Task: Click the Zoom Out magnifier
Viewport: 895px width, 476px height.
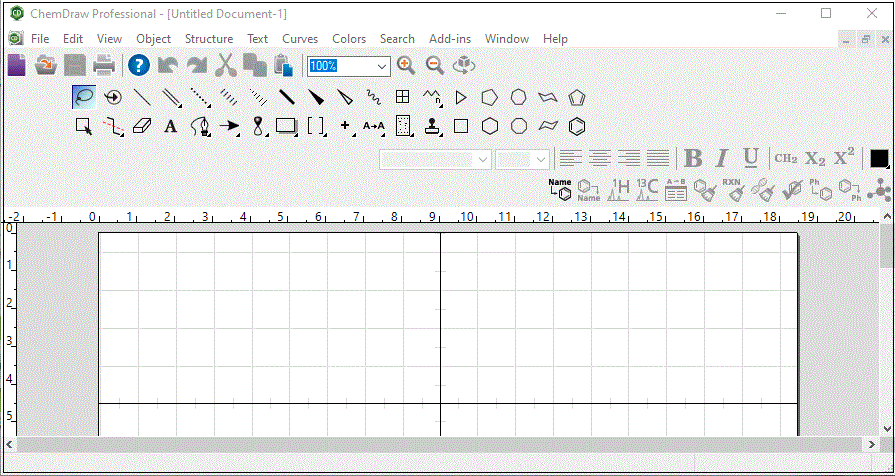Action: [435, 65]
